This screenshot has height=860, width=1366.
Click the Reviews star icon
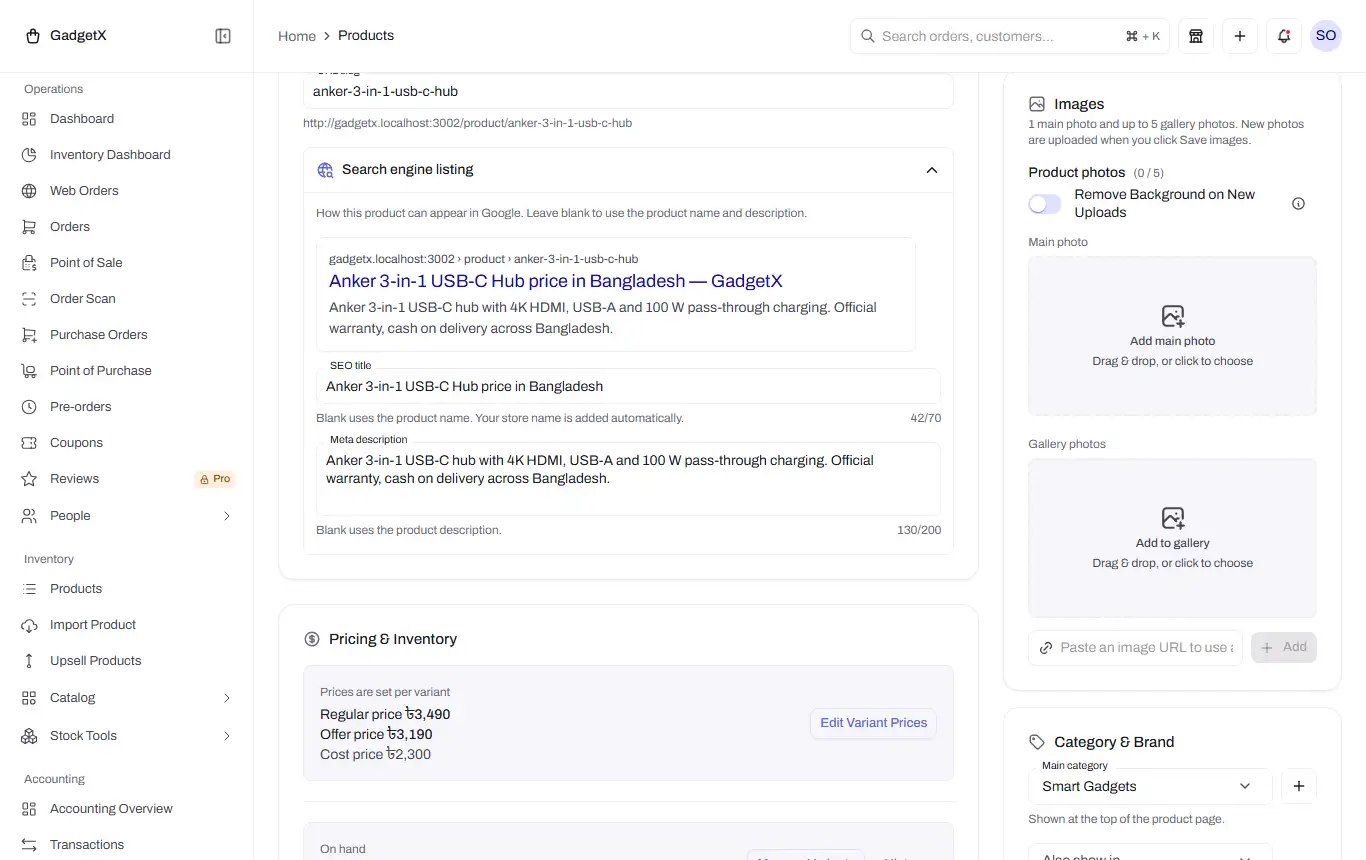29,479
